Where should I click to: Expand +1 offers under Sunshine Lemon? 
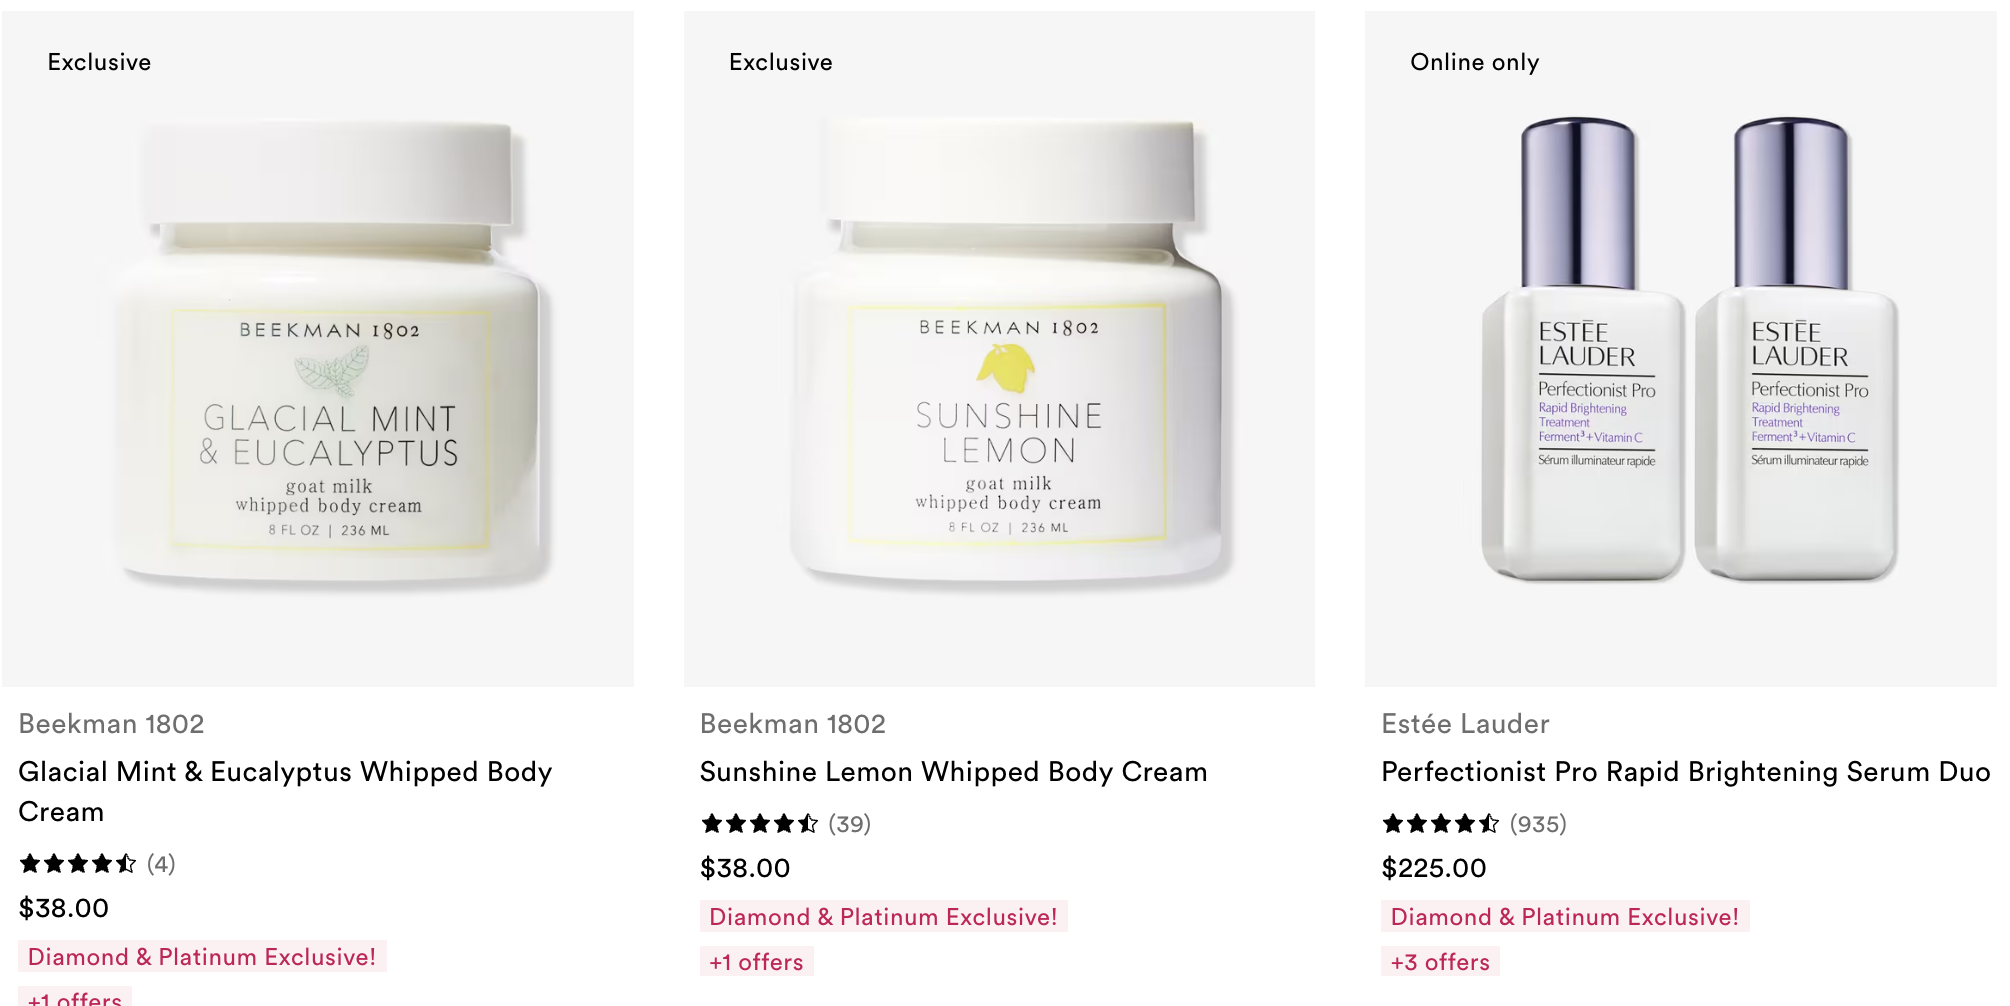coord(757,962)
